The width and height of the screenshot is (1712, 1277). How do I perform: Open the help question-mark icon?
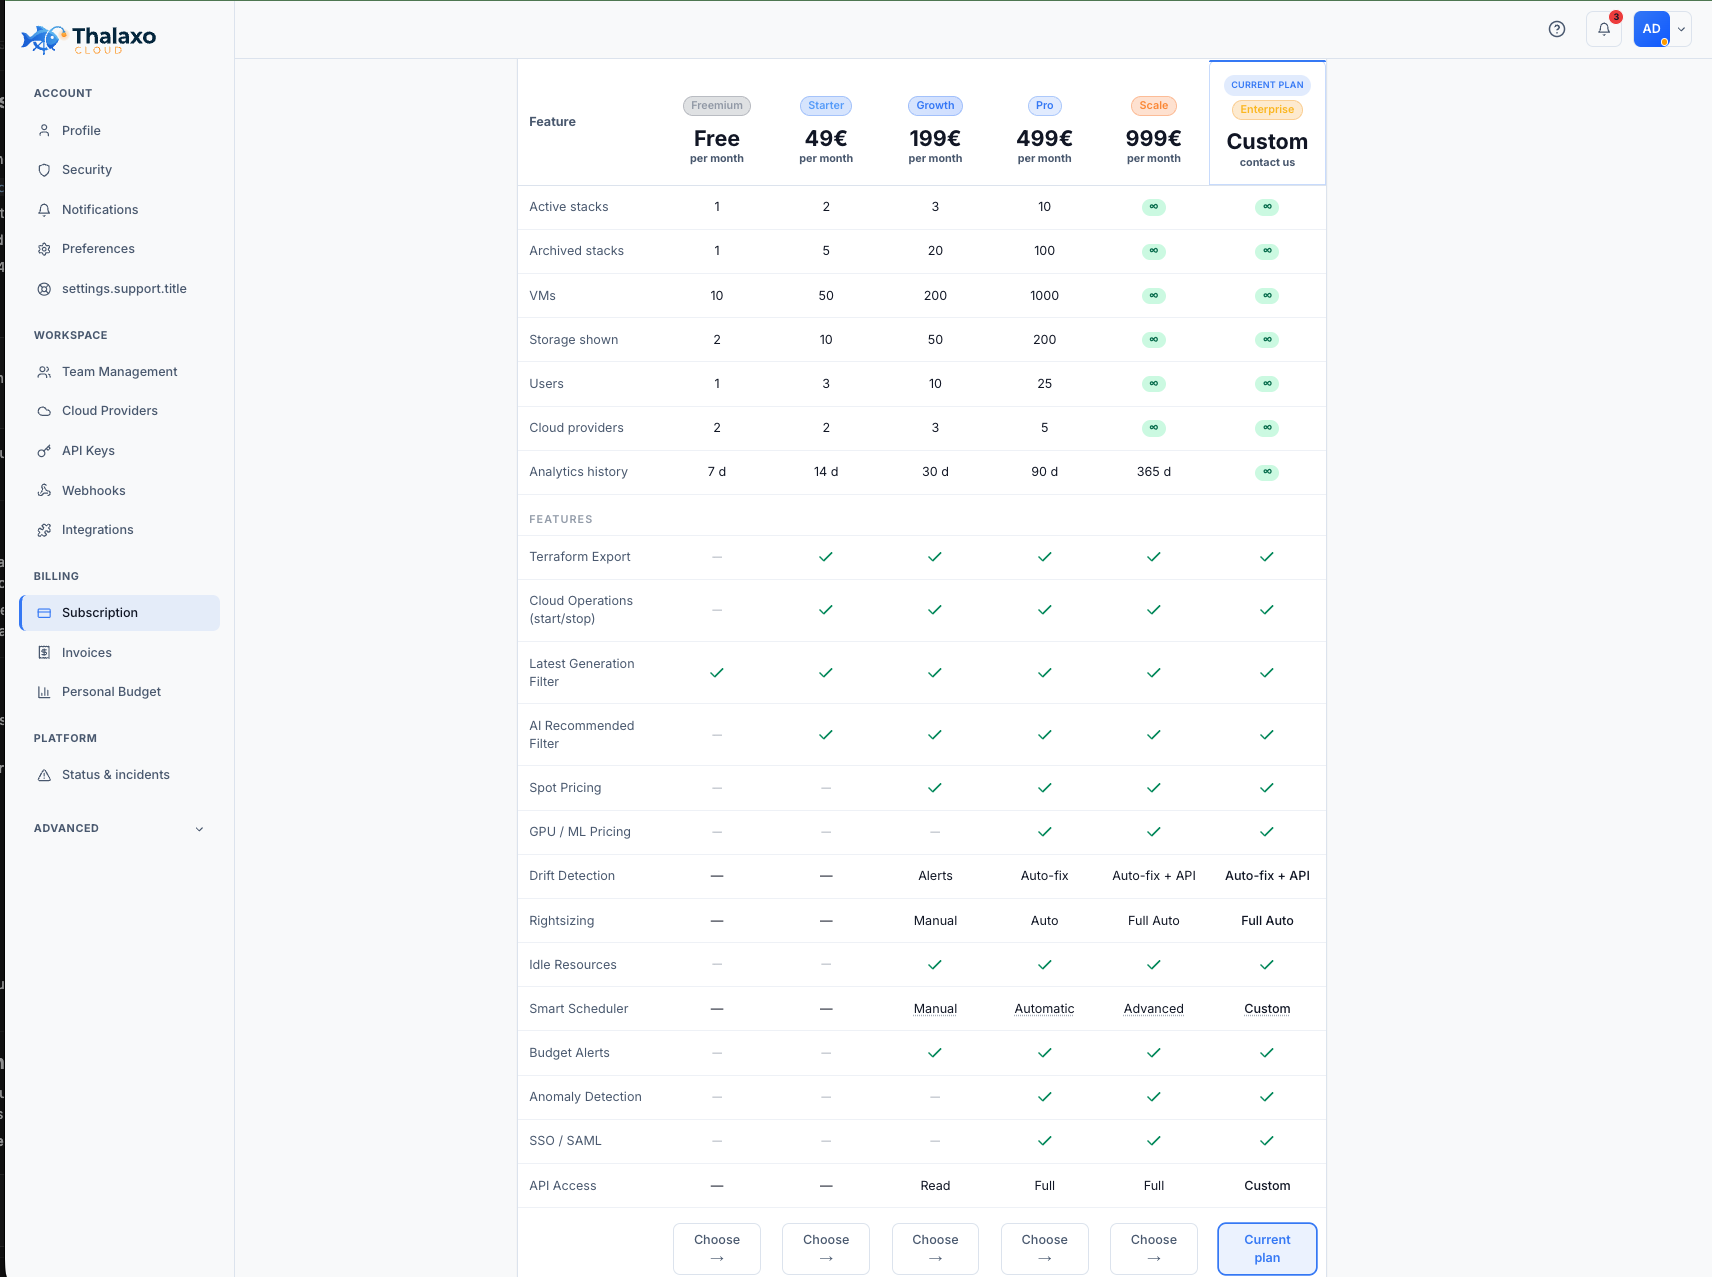1557,29
